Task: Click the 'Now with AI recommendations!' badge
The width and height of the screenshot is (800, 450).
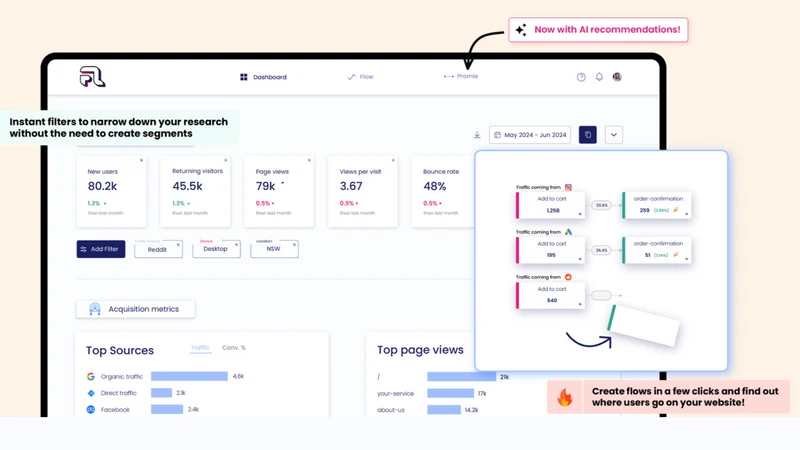Action: point(598,30)
